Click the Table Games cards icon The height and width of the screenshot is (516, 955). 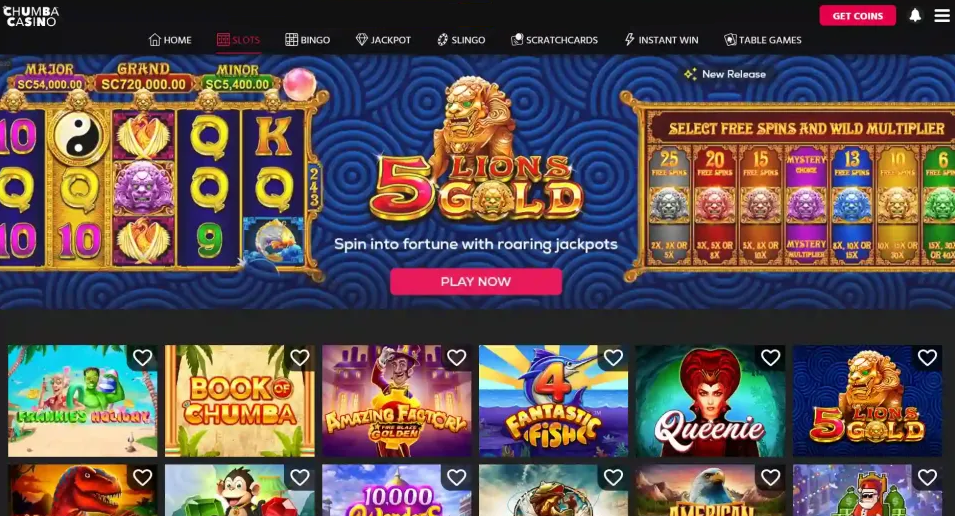point(730,40)
